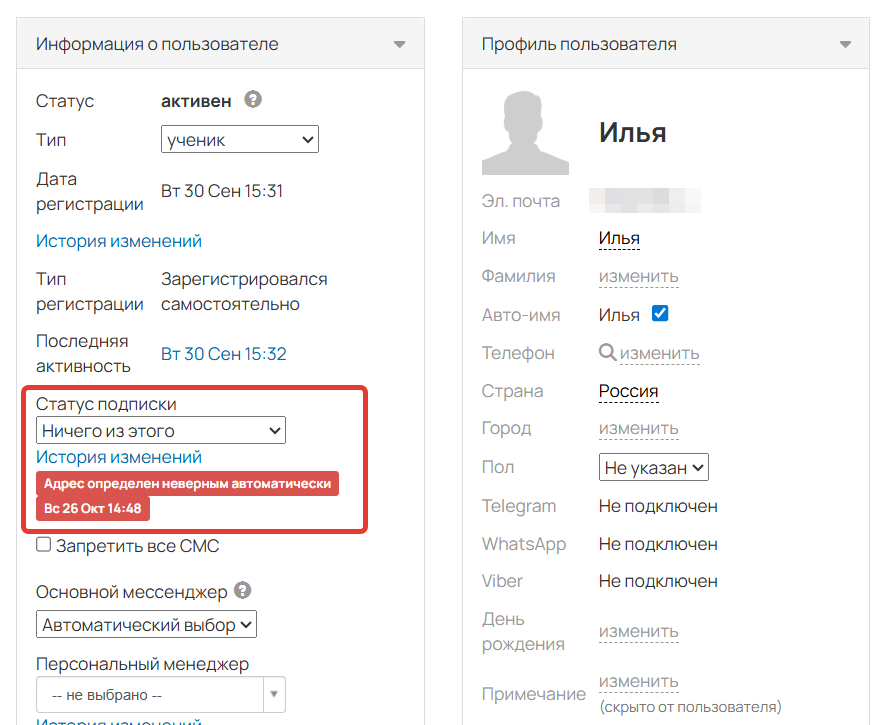Open the Основной мессенджер dropdown
886x725 pixels.
tap(146, 624)
